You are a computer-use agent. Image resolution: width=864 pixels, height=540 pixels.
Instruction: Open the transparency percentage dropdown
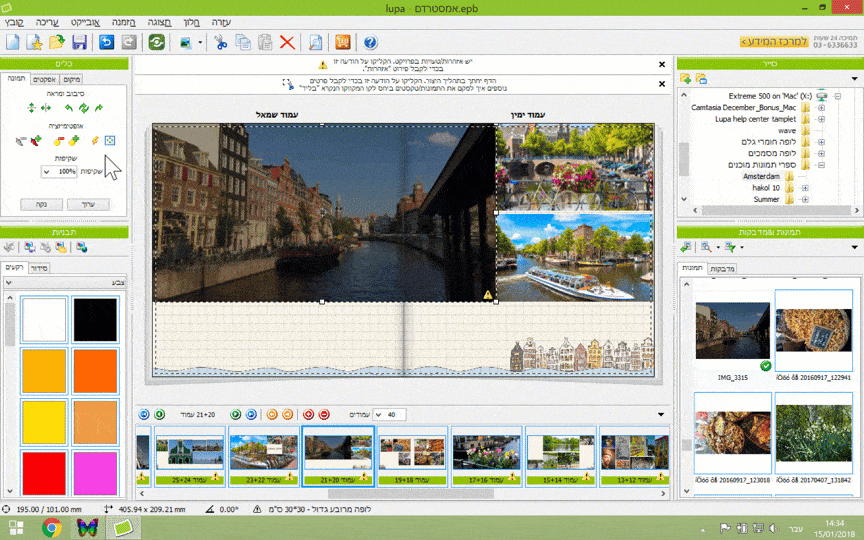pyautogui.click(x=46, y=172)
